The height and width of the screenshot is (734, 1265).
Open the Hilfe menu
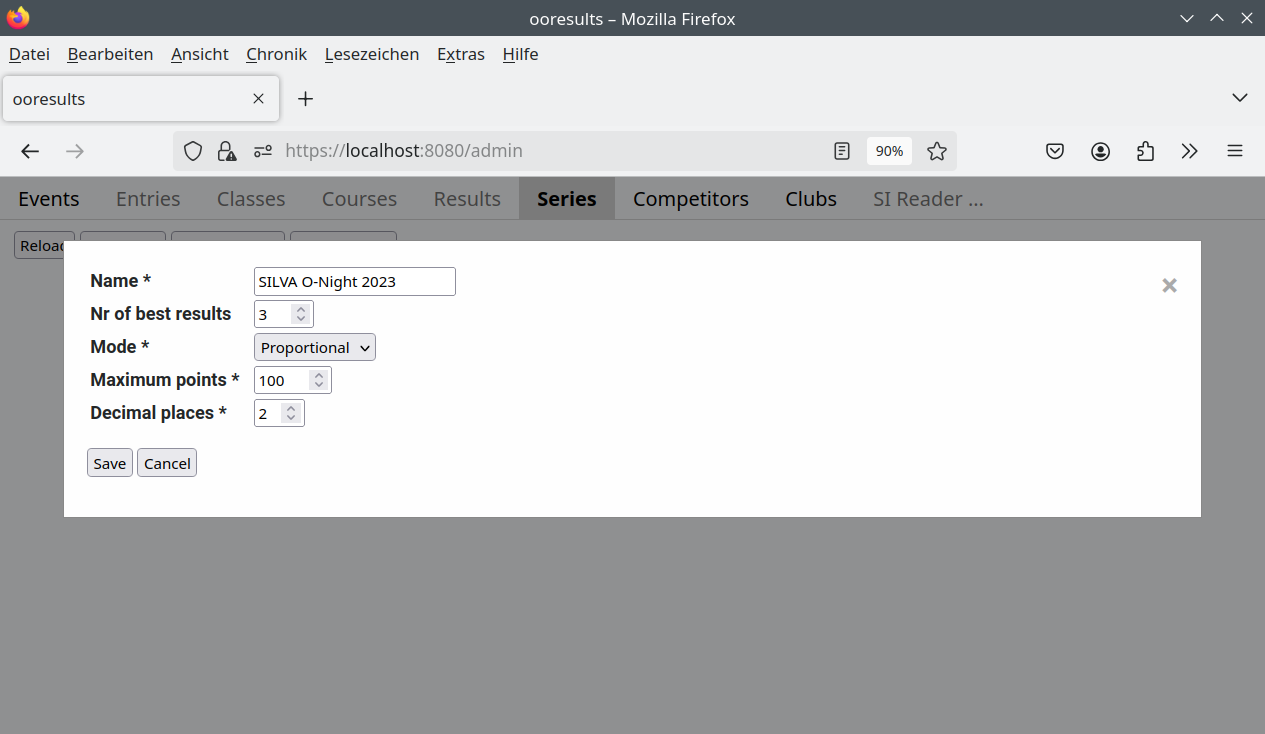(520, 54)
